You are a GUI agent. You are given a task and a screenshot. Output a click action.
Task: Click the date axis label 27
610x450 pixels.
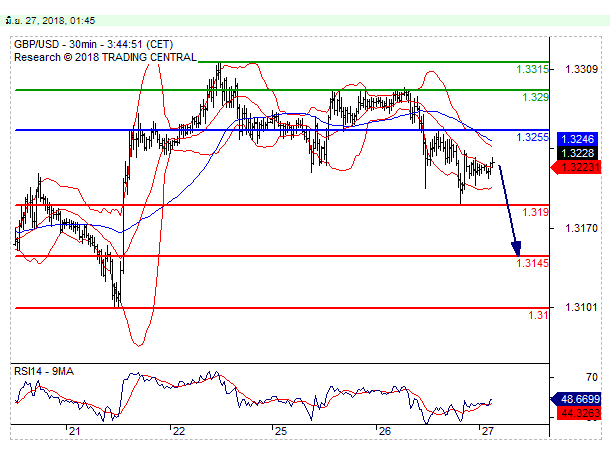487,431
